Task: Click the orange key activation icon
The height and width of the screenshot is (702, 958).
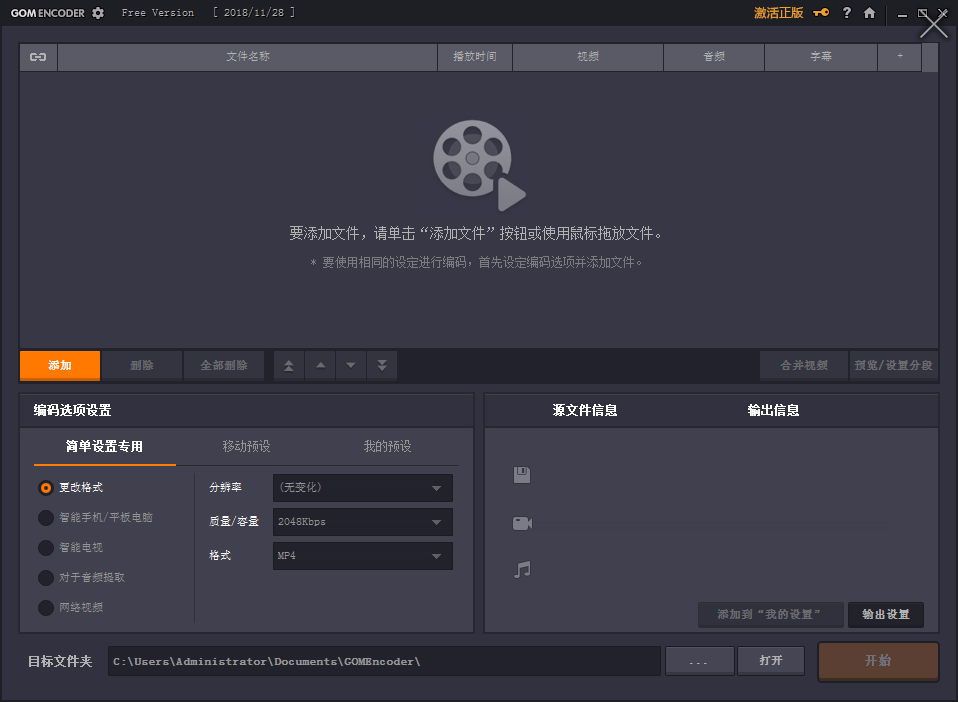Action: pos(822,13)
